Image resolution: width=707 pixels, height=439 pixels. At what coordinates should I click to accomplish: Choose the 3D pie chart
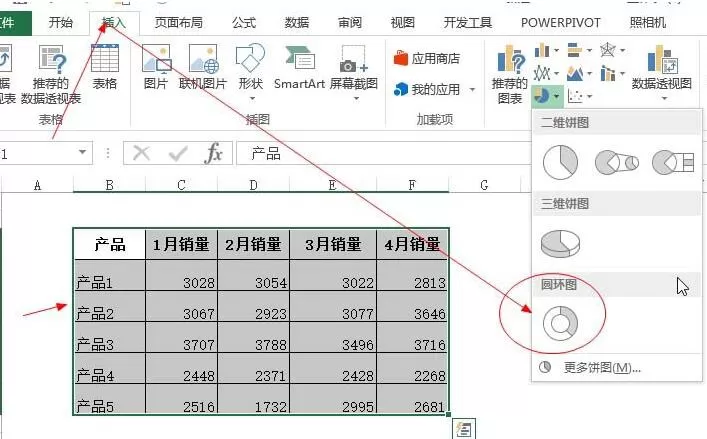[560, 243]
